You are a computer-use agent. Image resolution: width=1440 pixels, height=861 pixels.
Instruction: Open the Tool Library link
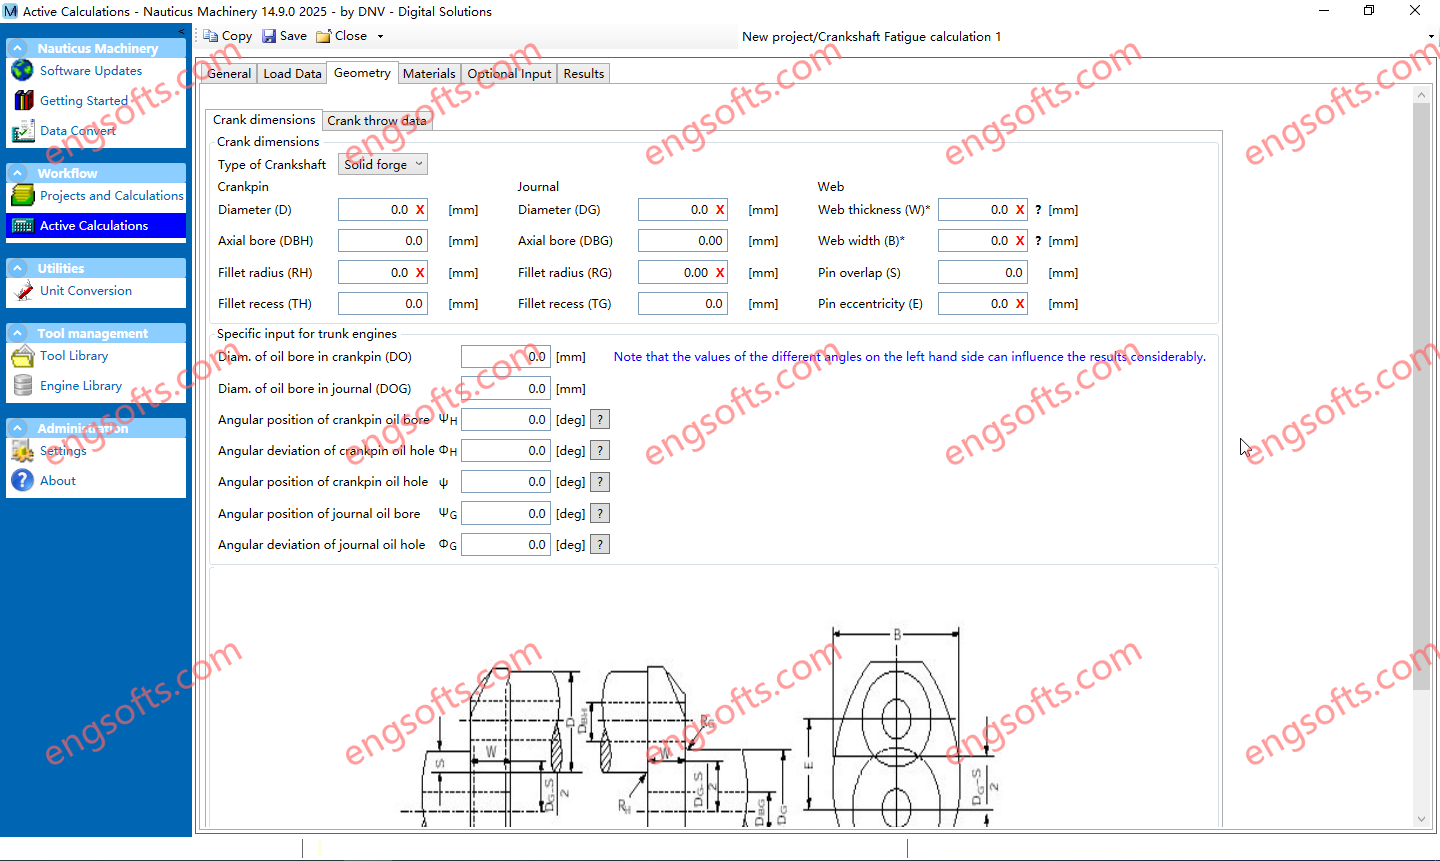74,356
